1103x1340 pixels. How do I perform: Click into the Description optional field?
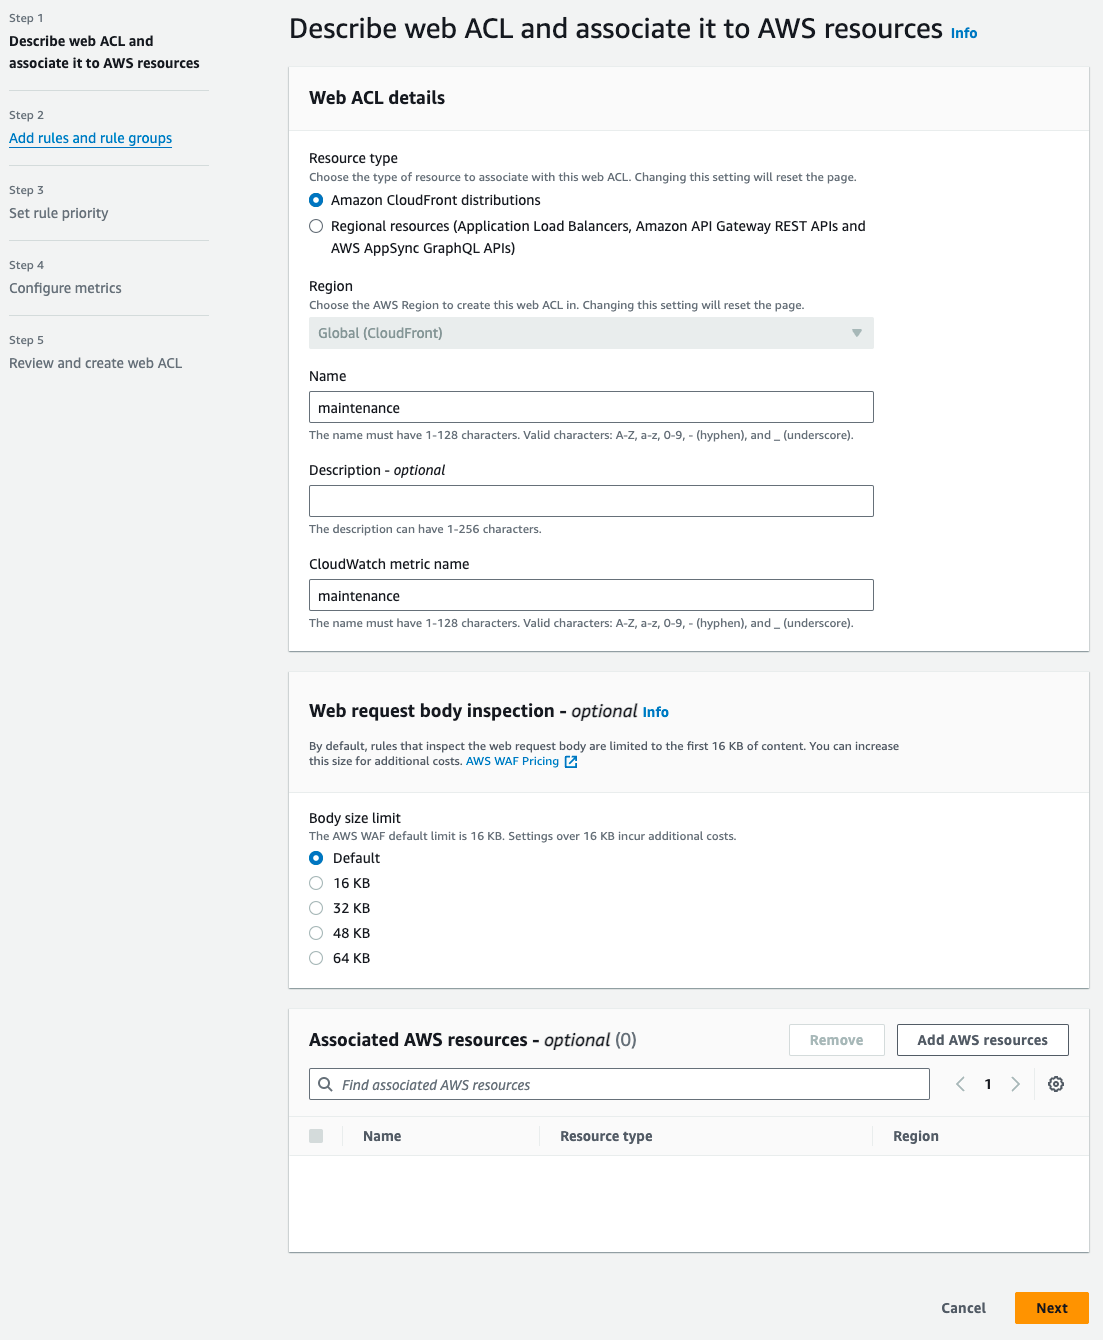[x=591, y=501]
